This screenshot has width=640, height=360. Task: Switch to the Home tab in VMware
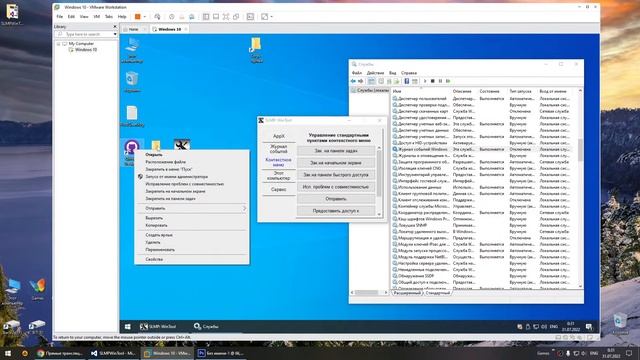133,29
